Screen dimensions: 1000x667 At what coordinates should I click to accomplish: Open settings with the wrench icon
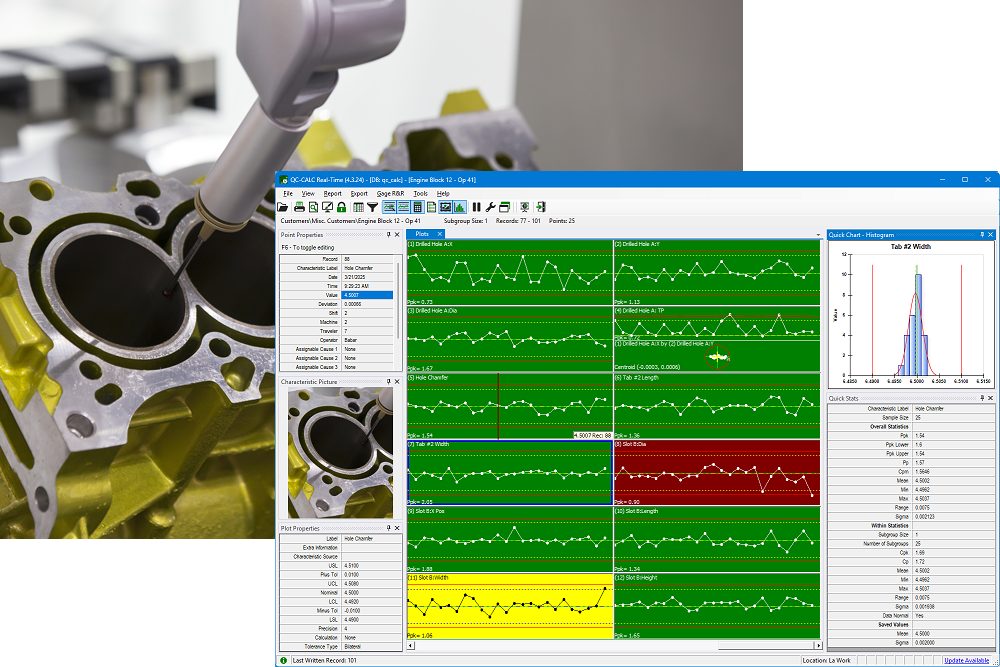pyautogui.click(x=490, y=207)
